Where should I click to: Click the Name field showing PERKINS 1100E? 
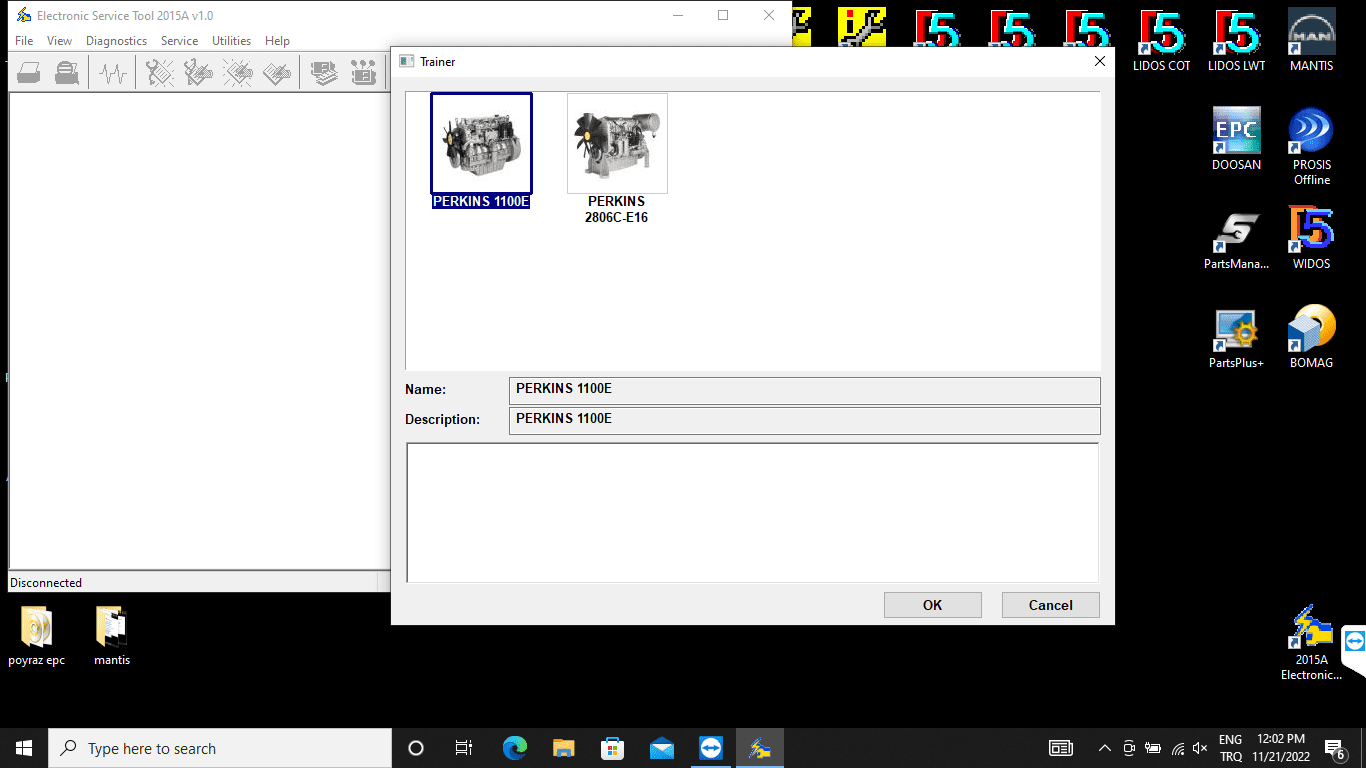(x=804, y=390)
